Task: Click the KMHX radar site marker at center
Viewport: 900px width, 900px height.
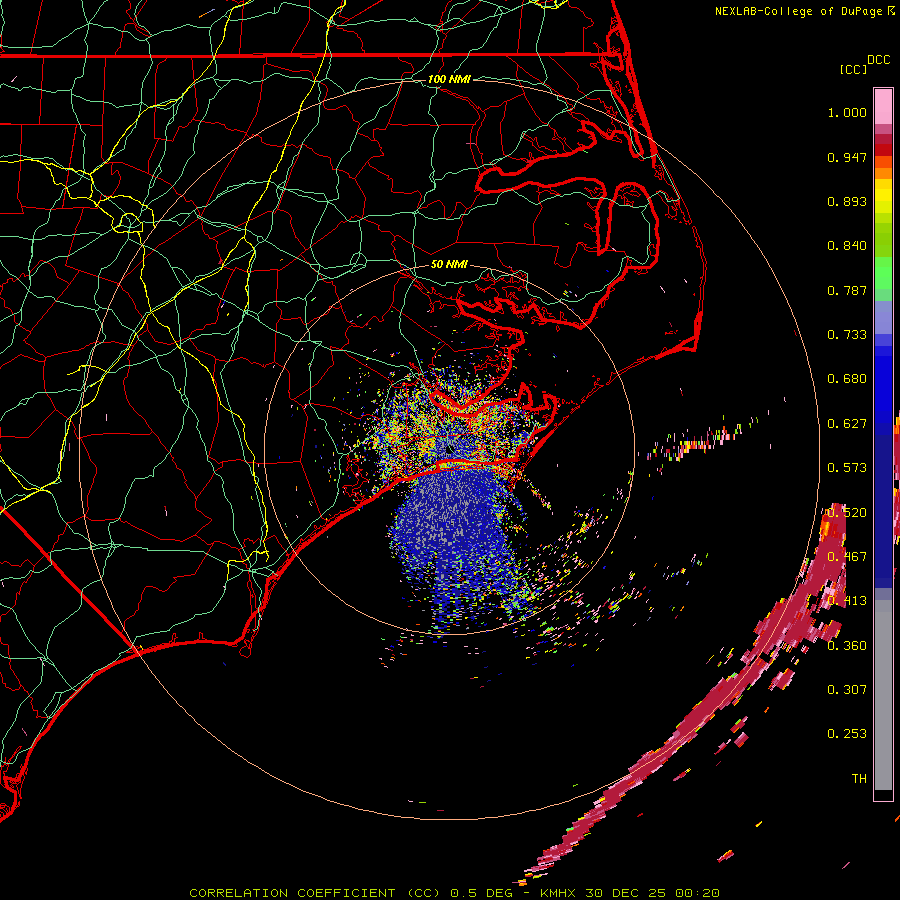Action: pos(449,449)
